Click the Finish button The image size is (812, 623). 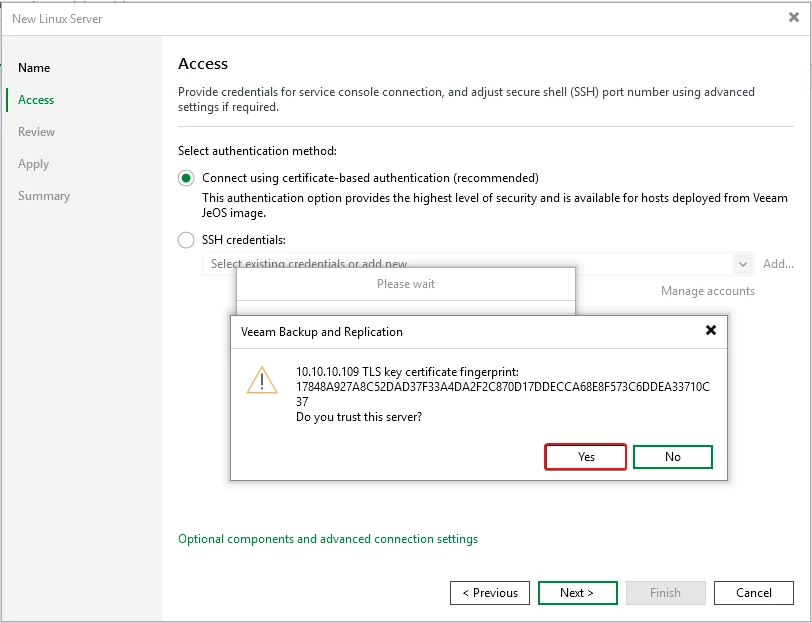click(665, 593)
